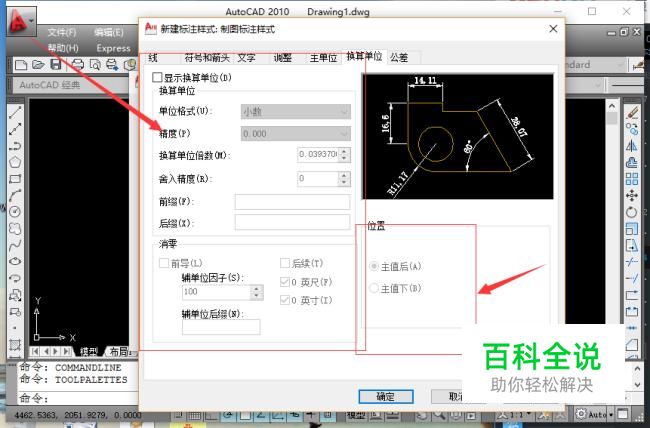Switch to the 模型 layout tab
The image size is (650, 428).
pyautogui.click(x=89, y=352)
